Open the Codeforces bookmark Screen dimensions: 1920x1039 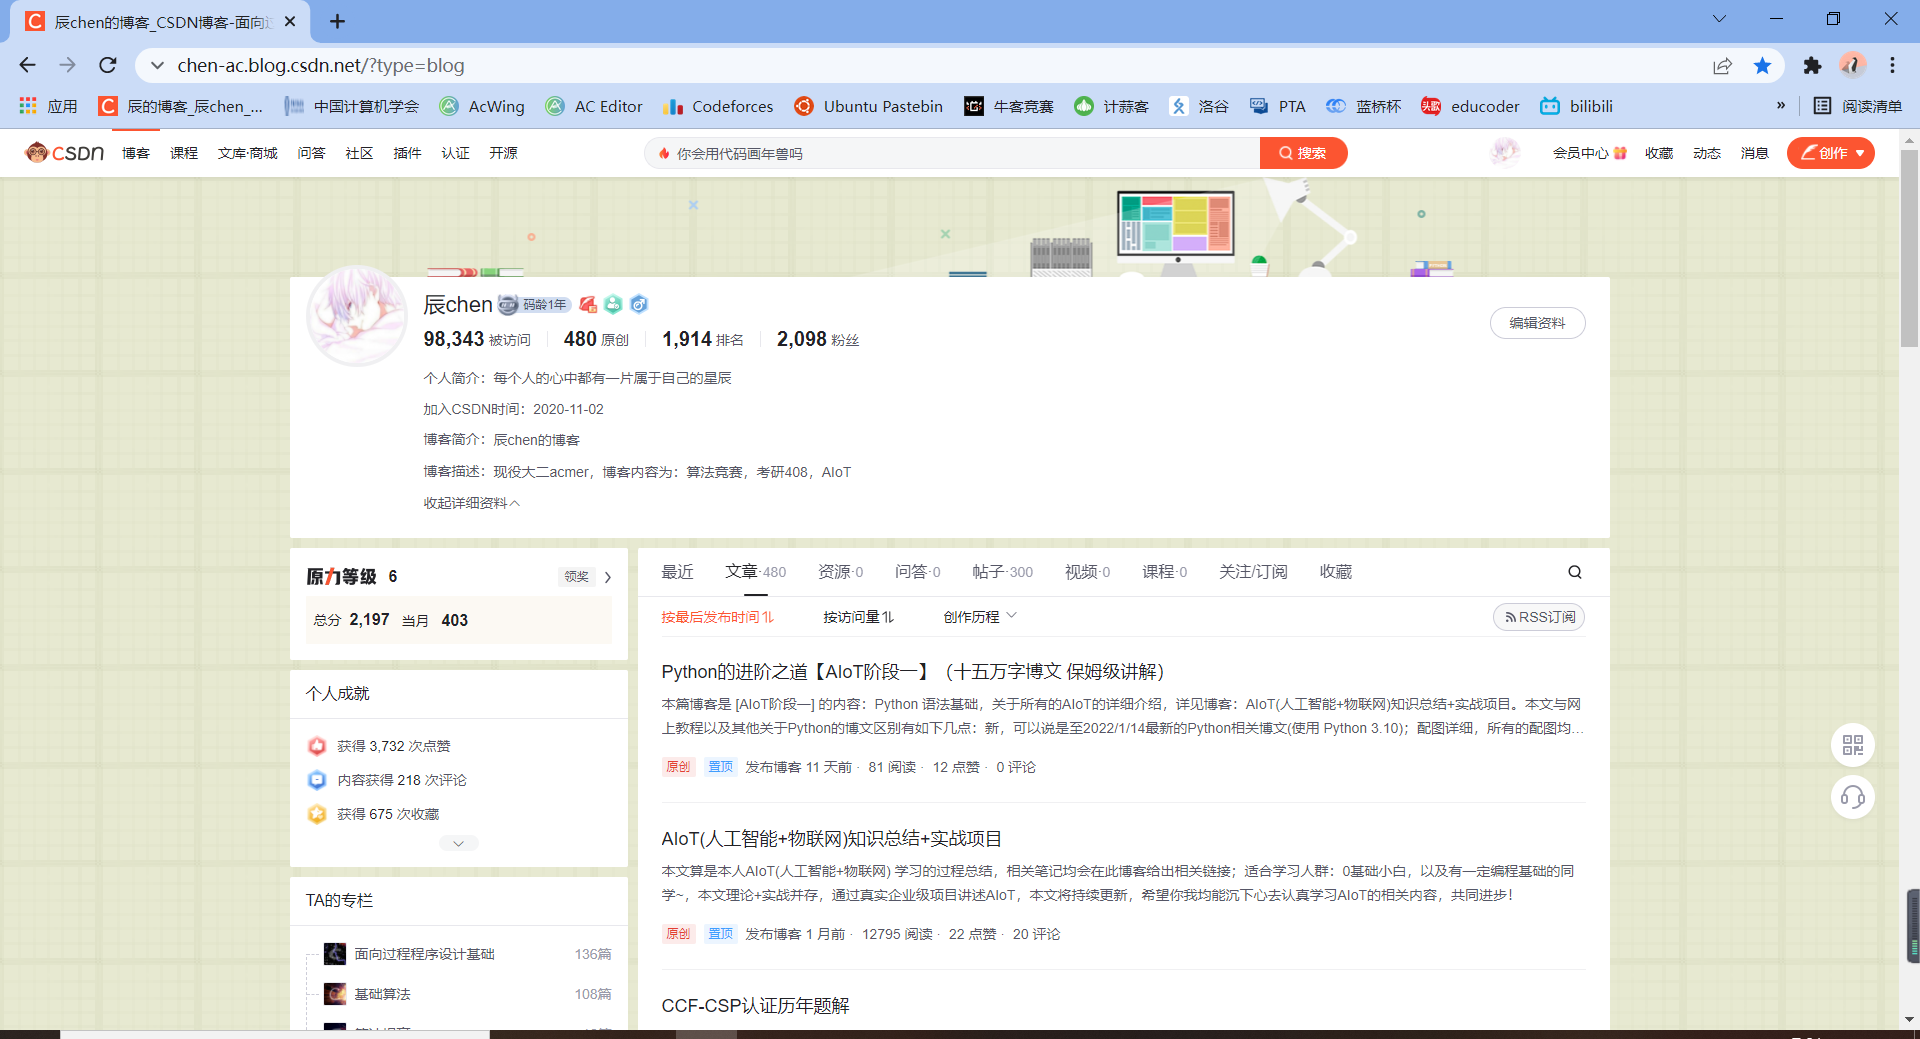click(x=718, y=106)
